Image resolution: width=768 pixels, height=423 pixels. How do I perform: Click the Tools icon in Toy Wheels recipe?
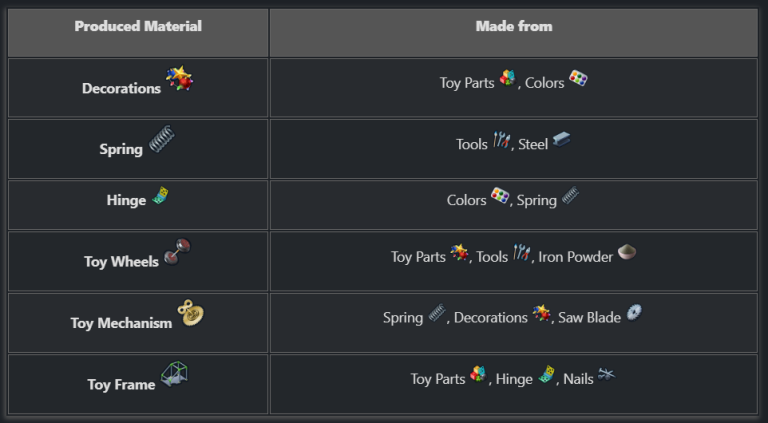point(521,254)
